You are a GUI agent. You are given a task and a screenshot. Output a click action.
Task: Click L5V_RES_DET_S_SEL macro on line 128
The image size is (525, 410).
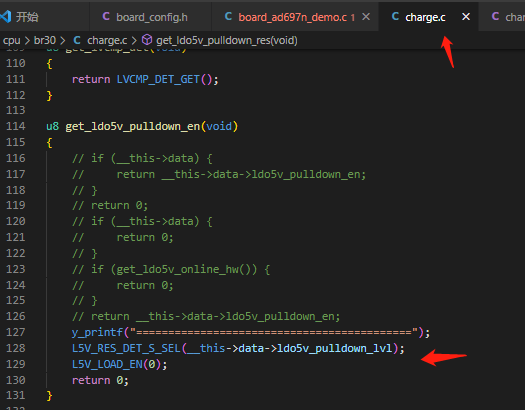pyautogui.click(x=126, y=348)
